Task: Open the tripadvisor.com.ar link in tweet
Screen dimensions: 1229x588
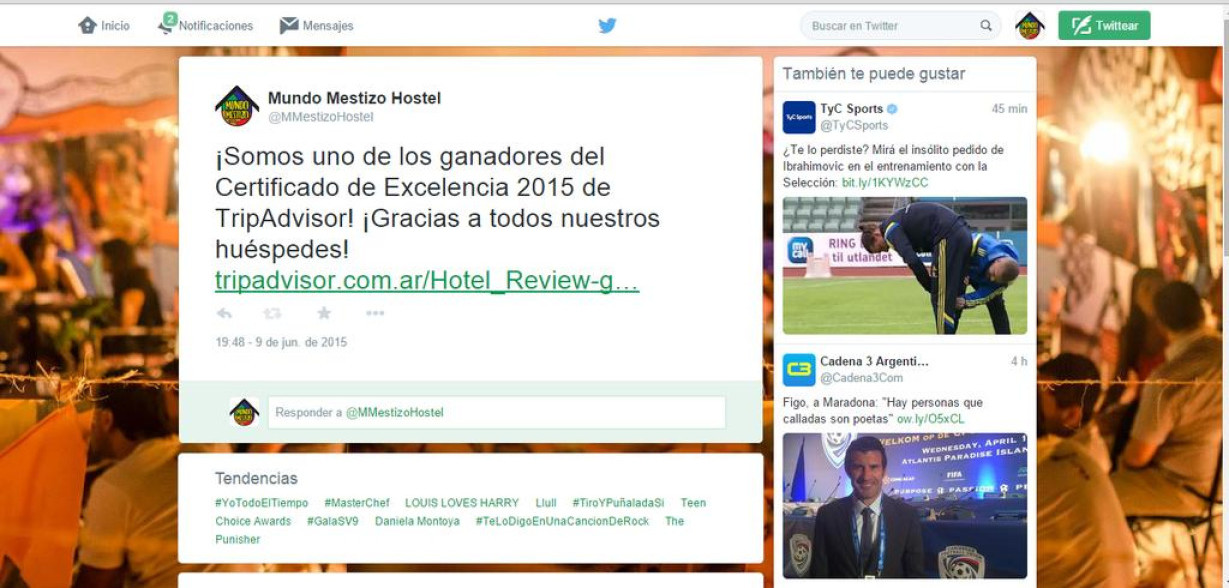Action: [x=427, y=281]
